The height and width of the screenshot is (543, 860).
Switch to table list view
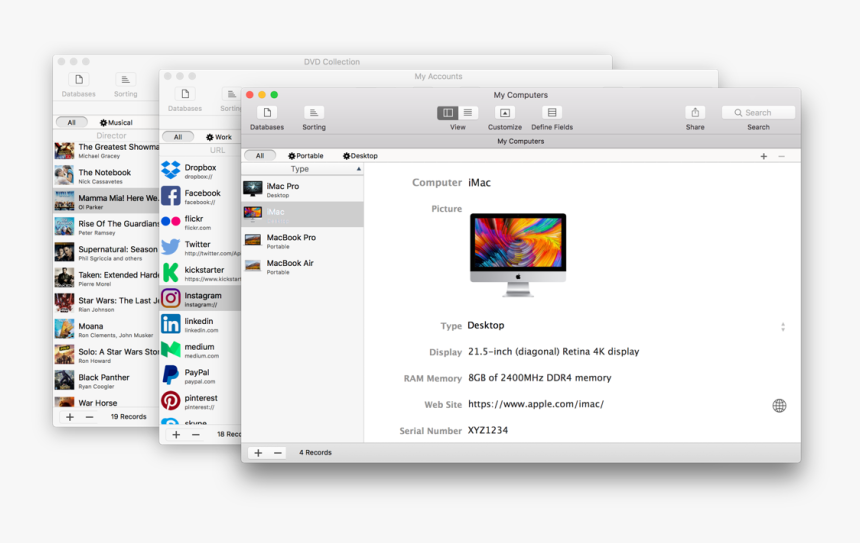click(x=468, y=113)
